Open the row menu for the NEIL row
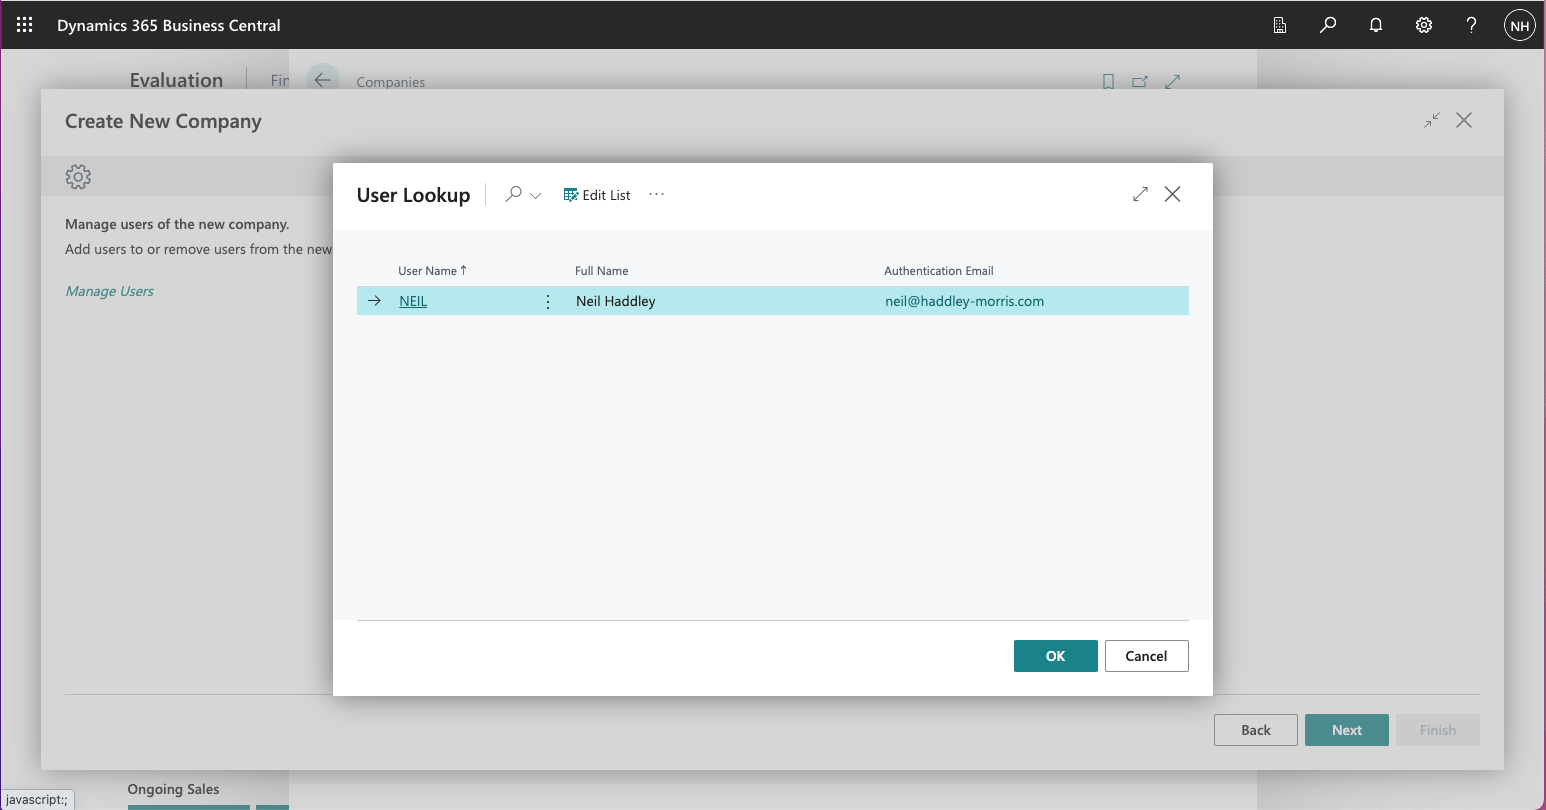This screenshot has height=810, width=1546. [548, 301]
